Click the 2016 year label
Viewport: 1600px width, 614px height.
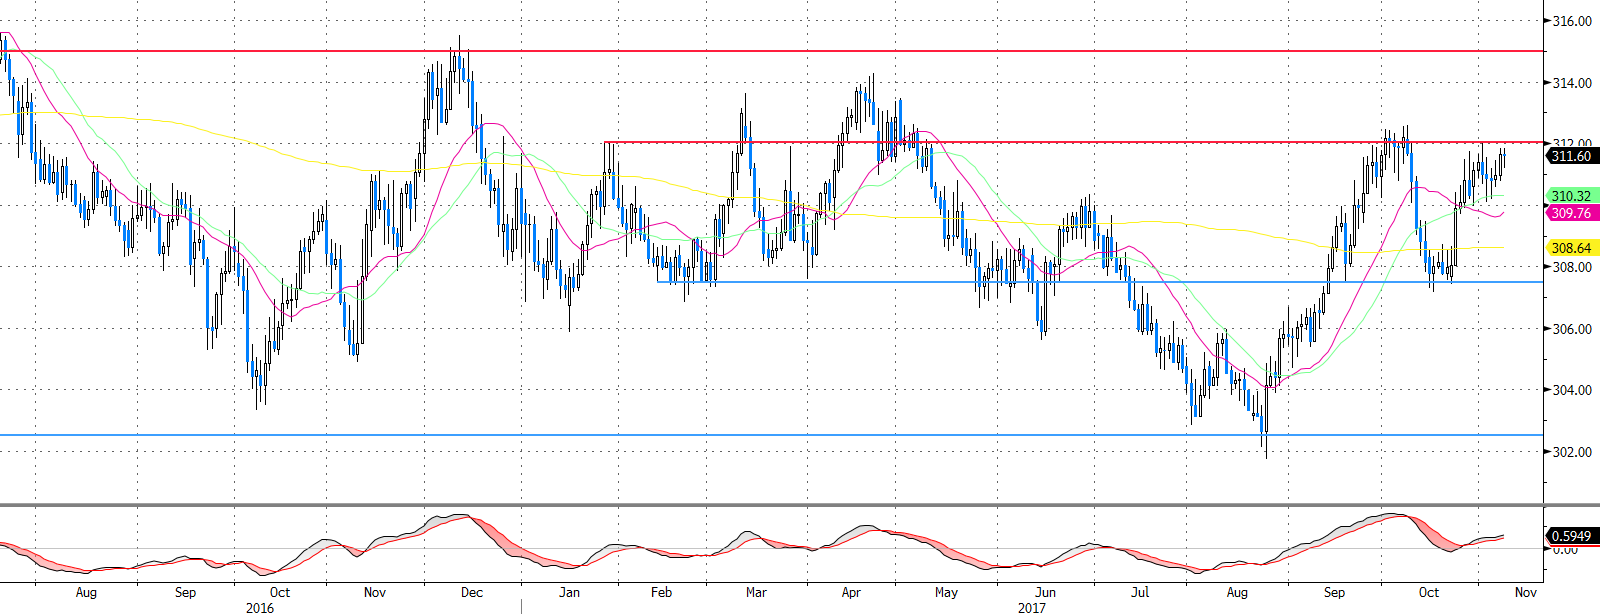pyautogui.click(x=259, y=607)
